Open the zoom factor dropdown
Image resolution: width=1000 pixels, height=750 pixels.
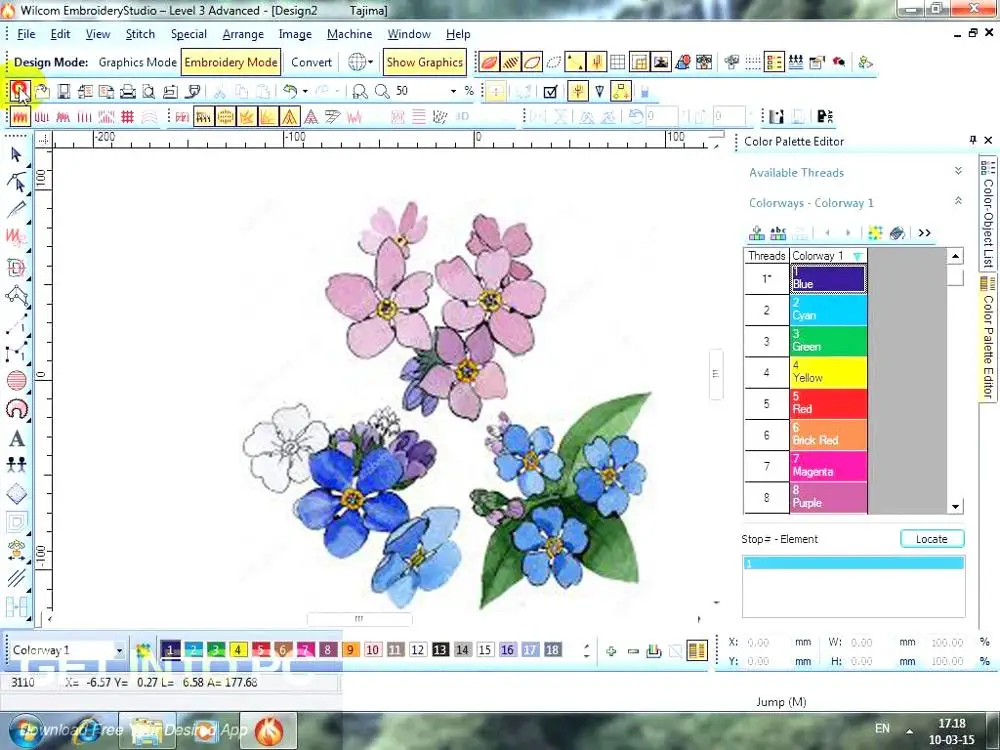(x=453, y=91)
